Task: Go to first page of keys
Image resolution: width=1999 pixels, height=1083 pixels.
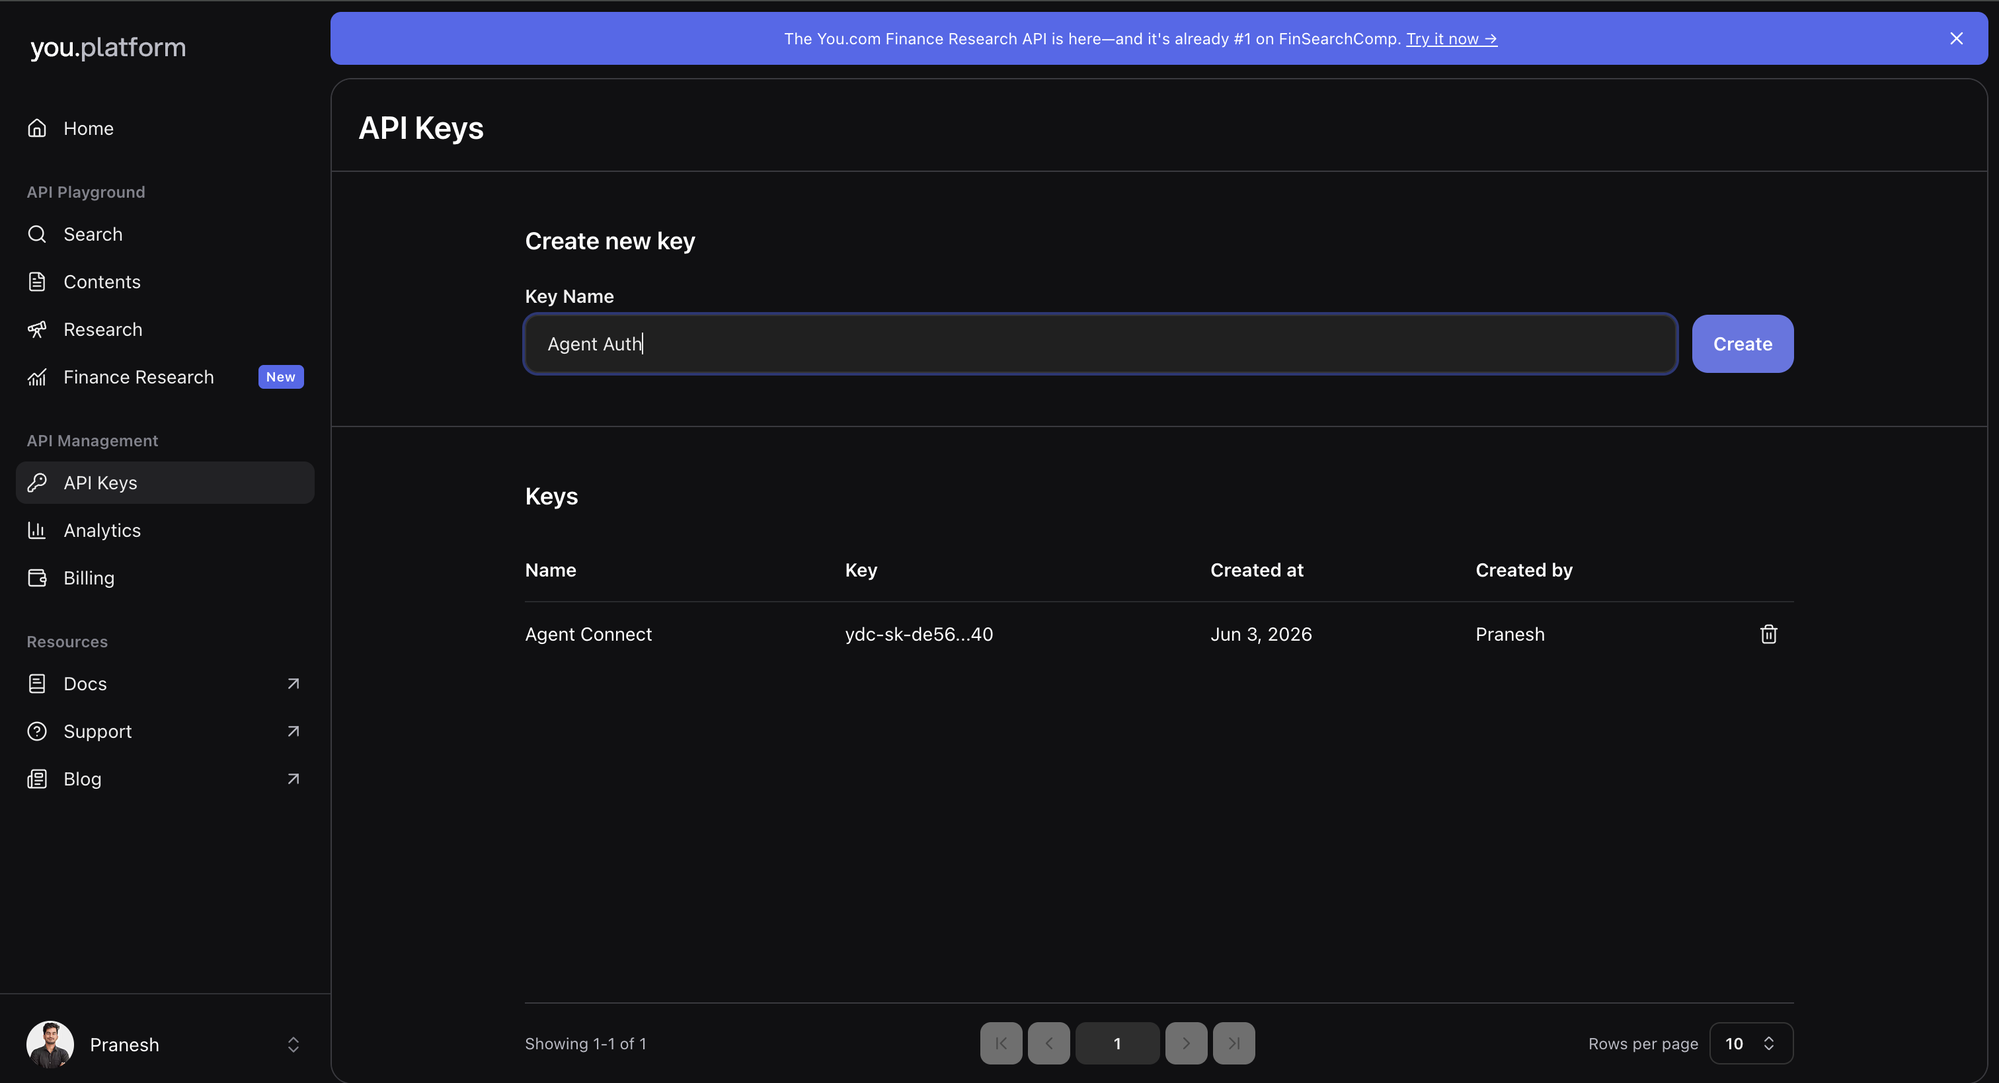Action: (1001, 1043)
